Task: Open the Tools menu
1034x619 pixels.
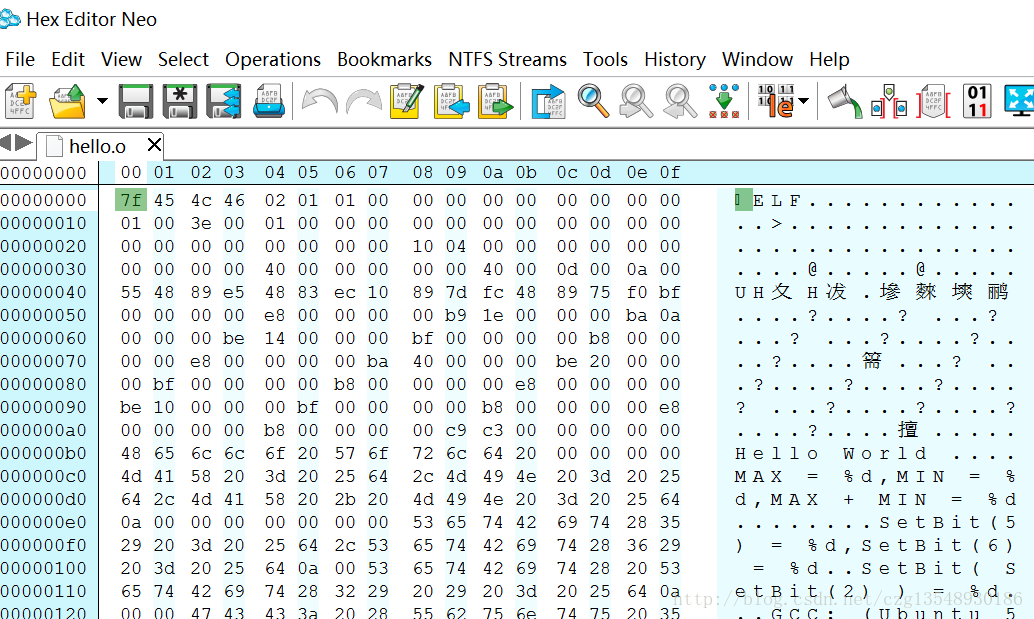Action: (x=605, y=59)
